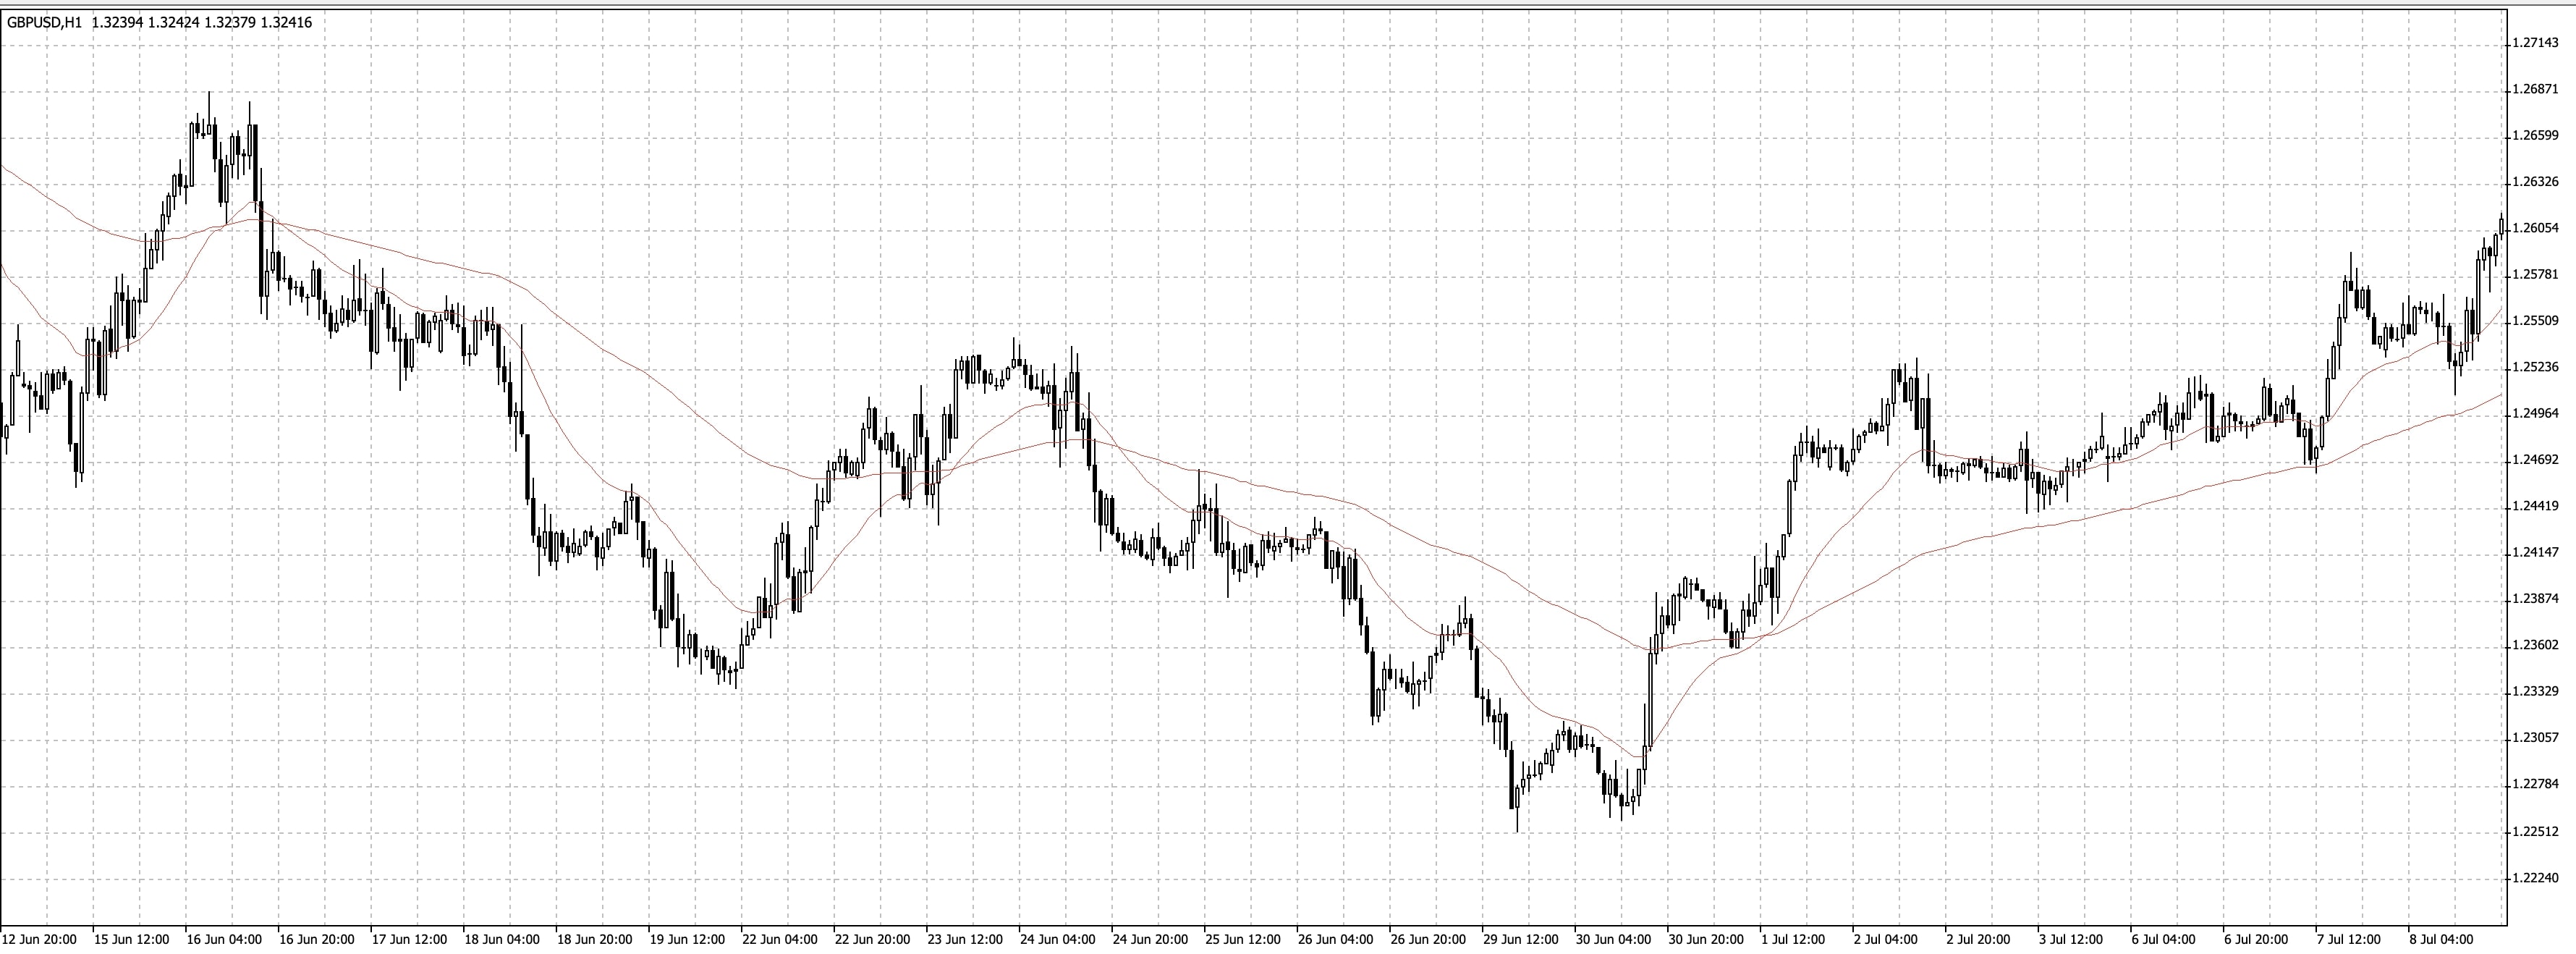Screen dimensions: 2576x954
Task: Click price label 1.22512 on the price axis
Action: (2537, 832)
